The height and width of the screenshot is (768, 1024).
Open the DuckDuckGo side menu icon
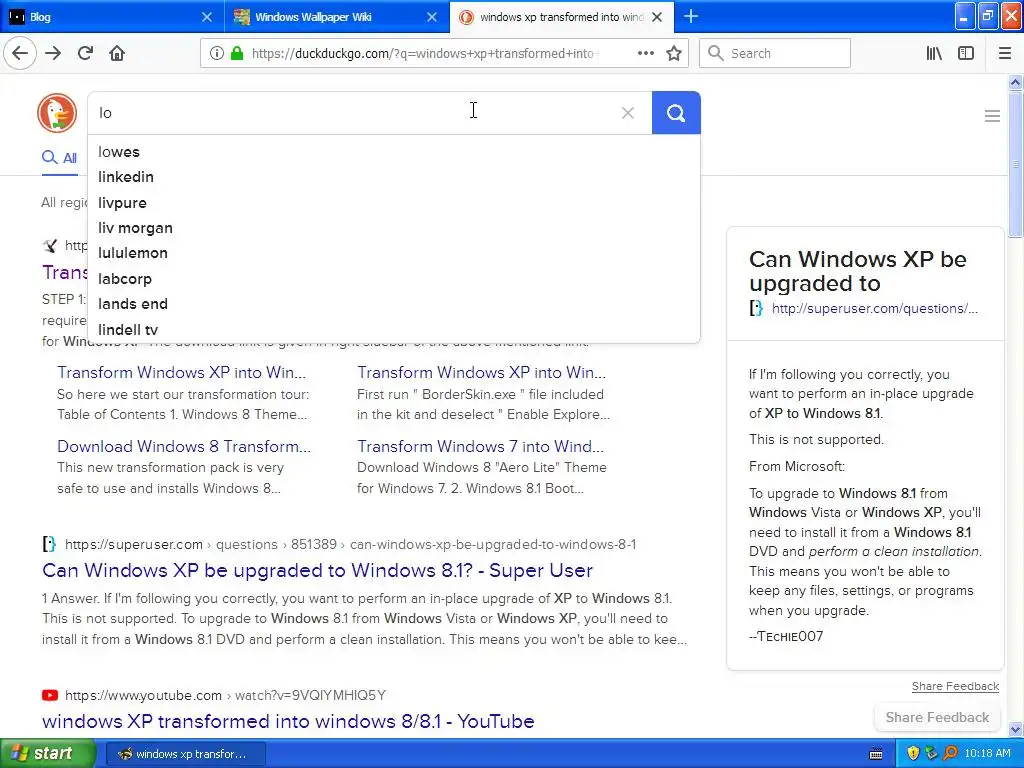pyautogui.click(x=992, y=116)
